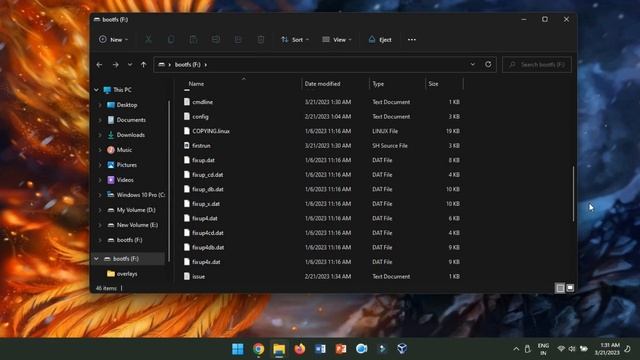The image size is (640, 360).
Task: Select Pictures in navigation pane
Action: pos(127,165)
